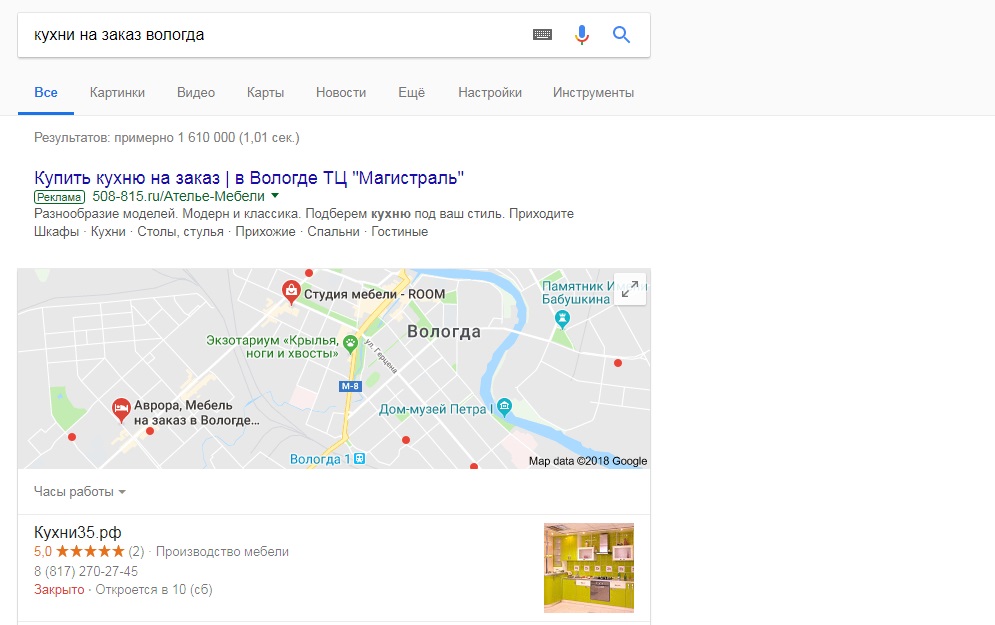
Task: Click the M-8 highway shield
Action: [x=350, y=386]
